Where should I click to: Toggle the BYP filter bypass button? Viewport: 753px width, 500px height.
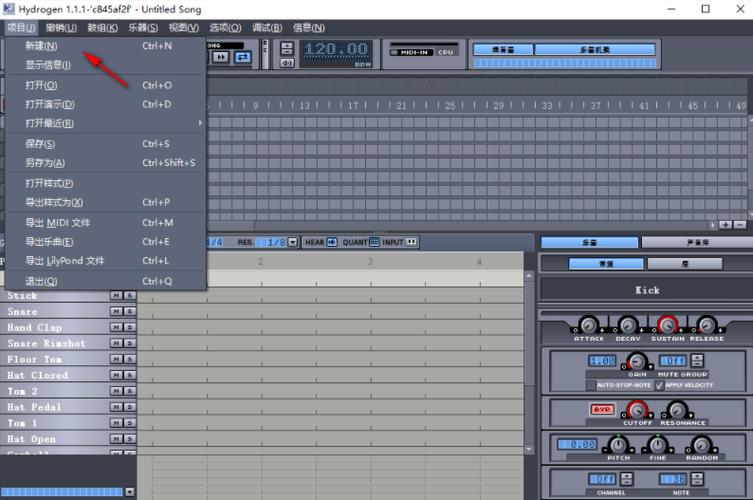pyautogui.click(x=602, y=409)
